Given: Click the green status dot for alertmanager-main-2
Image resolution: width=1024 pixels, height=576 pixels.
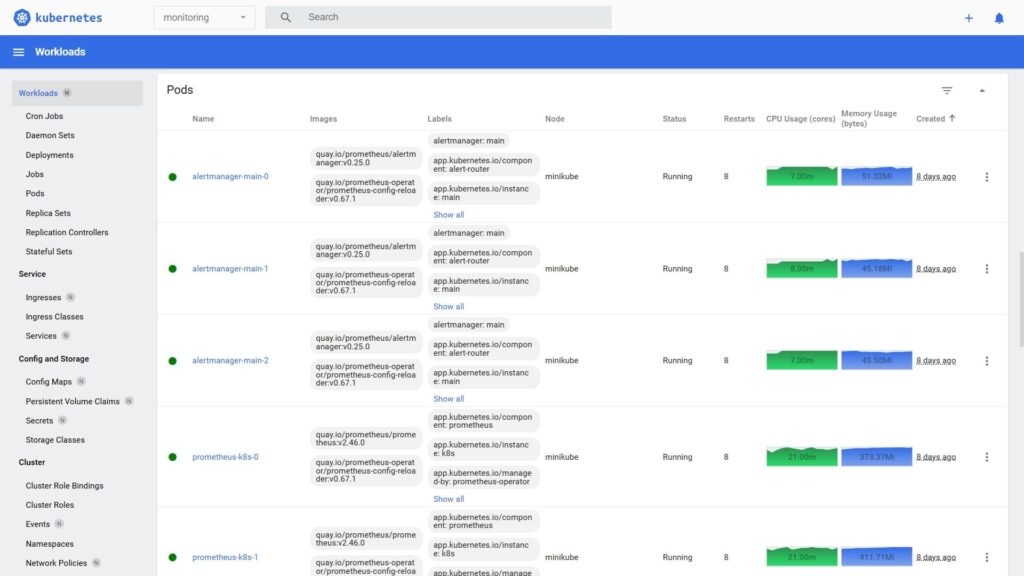Looking at the screenshot, I should [x=172, y=361].
